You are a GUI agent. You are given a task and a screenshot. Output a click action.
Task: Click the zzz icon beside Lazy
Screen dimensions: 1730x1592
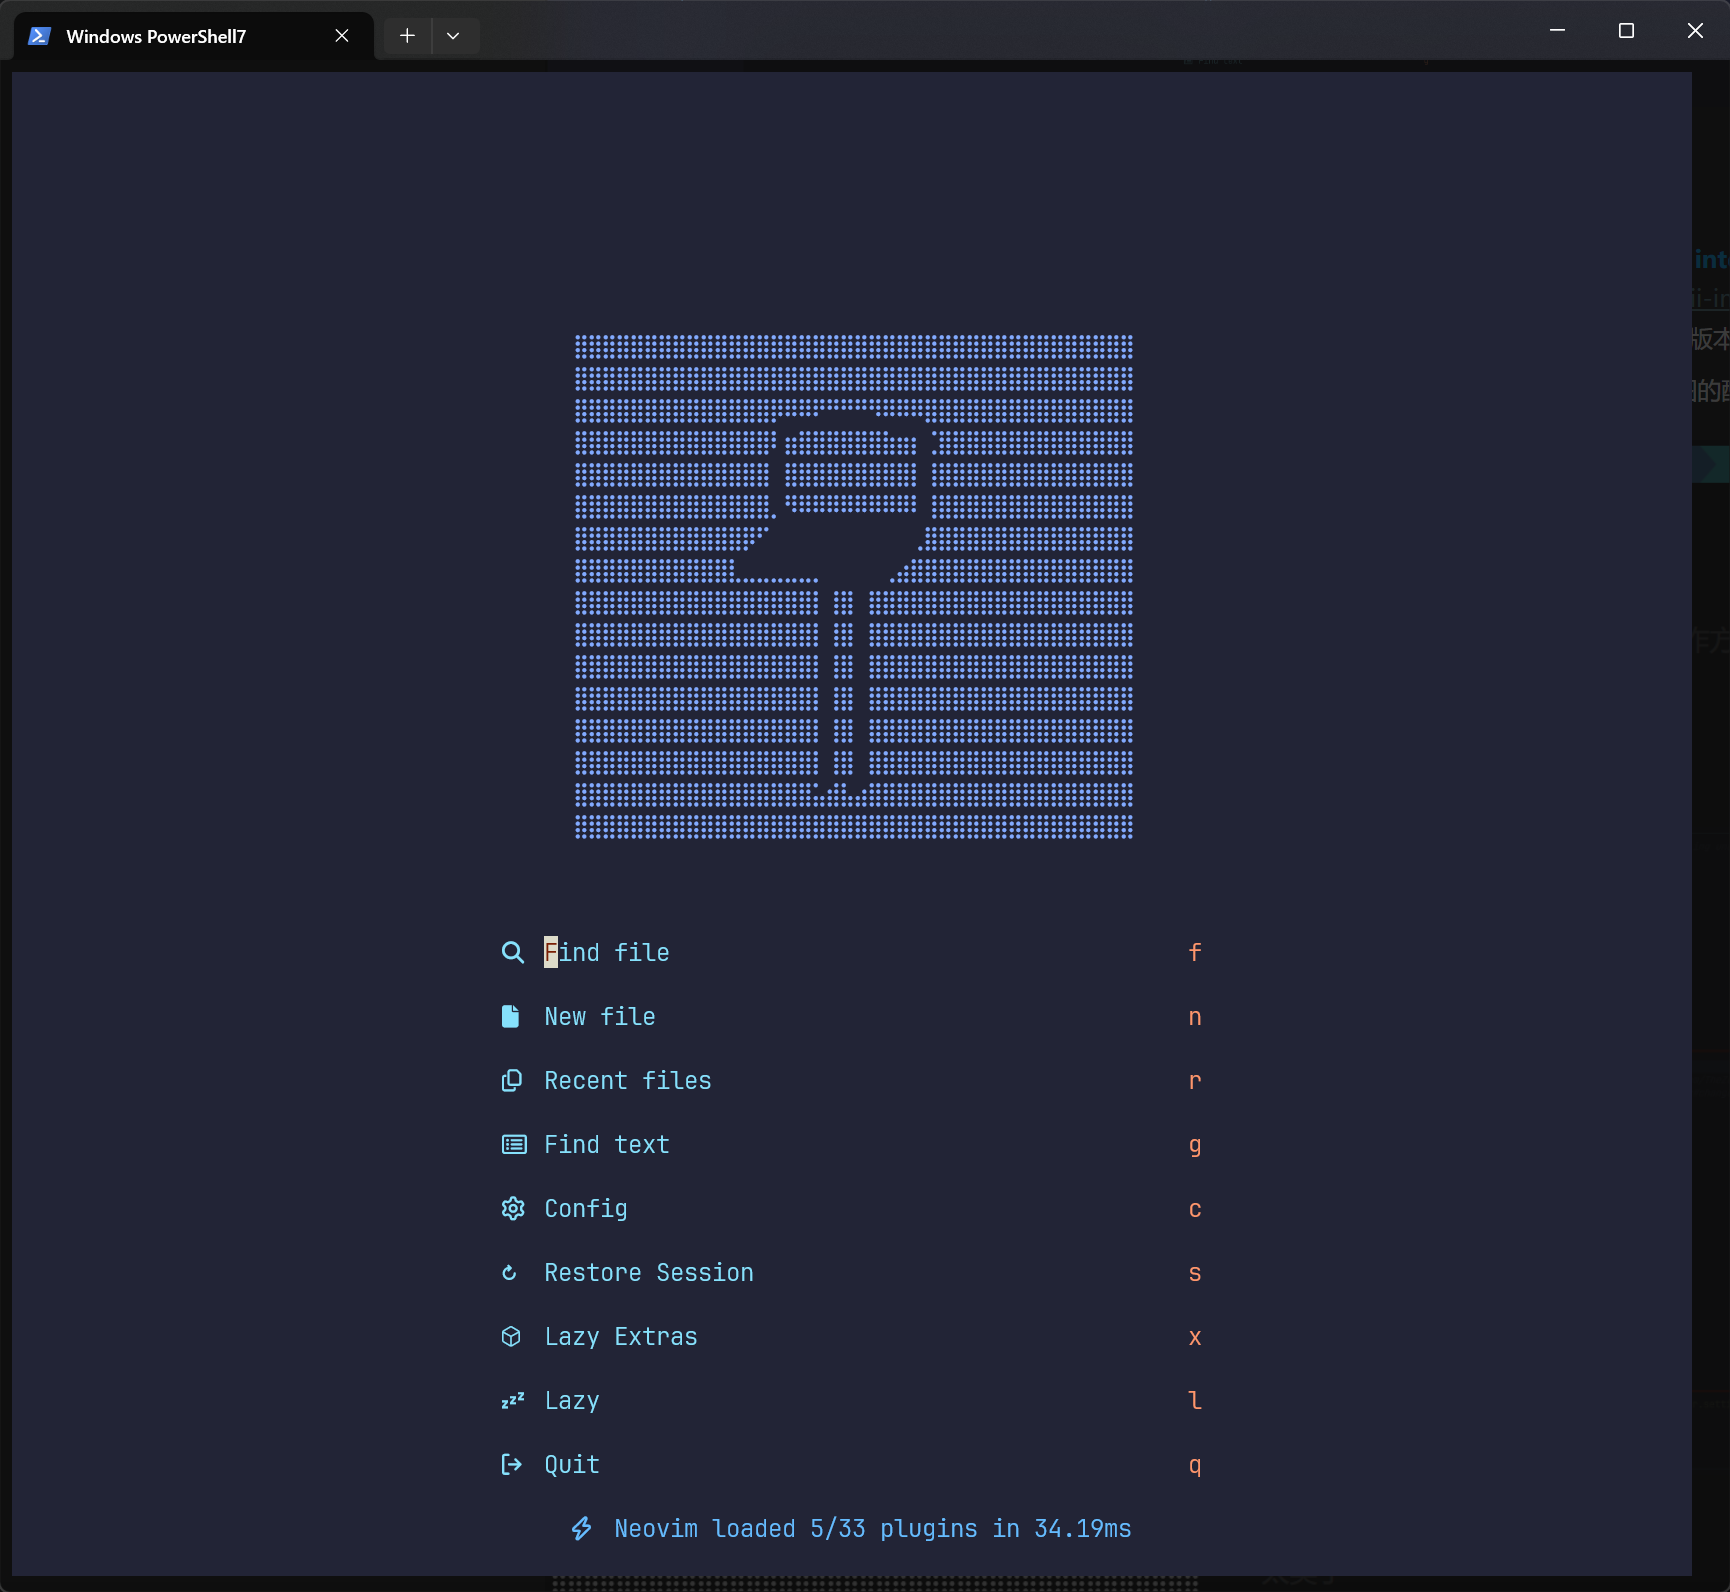pyautogui.click(x=513, y=1401)
